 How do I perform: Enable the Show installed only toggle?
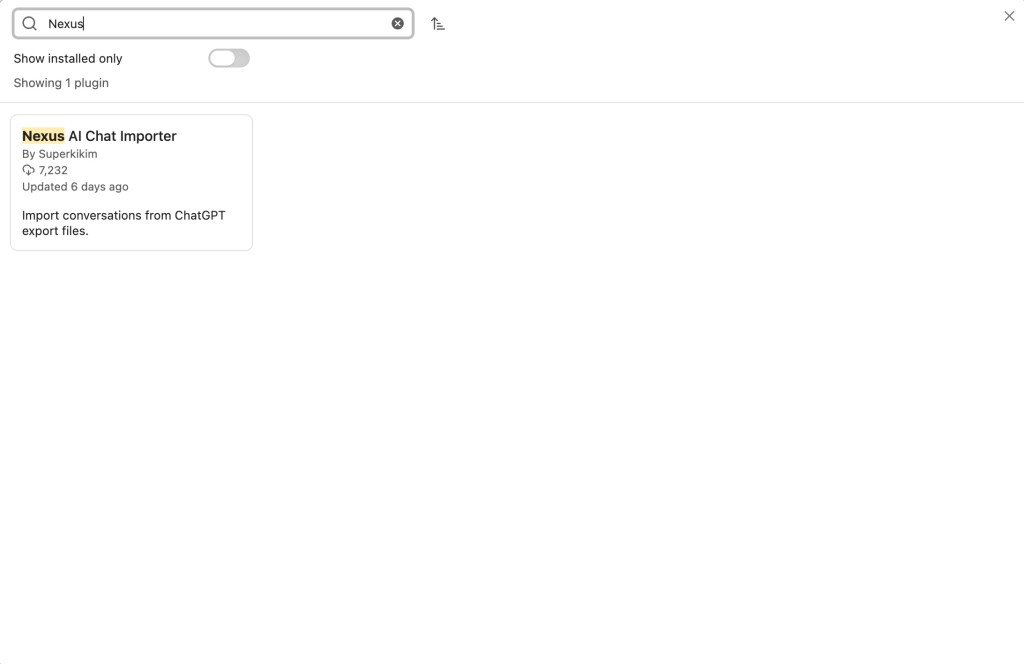(229, 58)
